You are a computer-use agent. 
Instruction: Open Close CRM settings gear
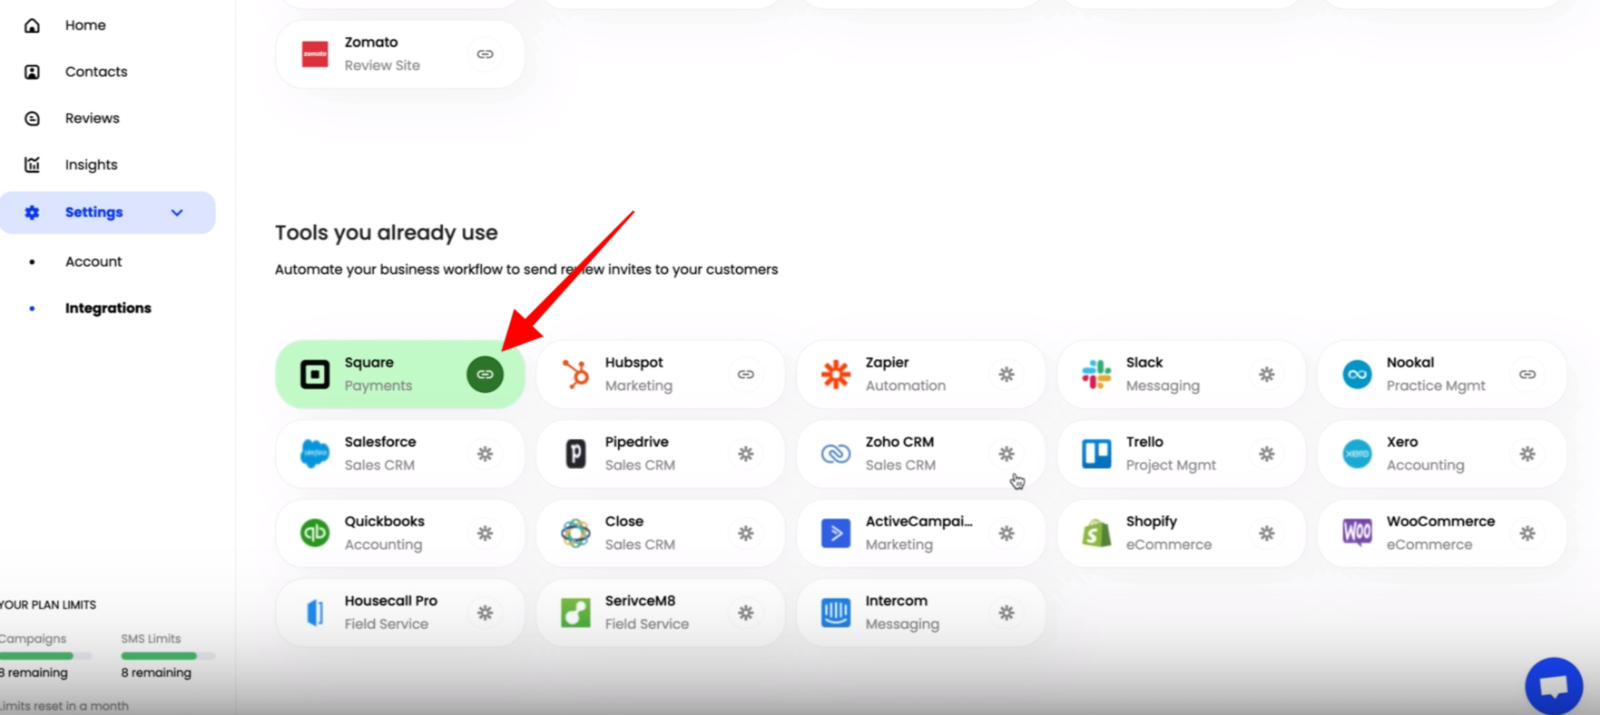point(746,533)
